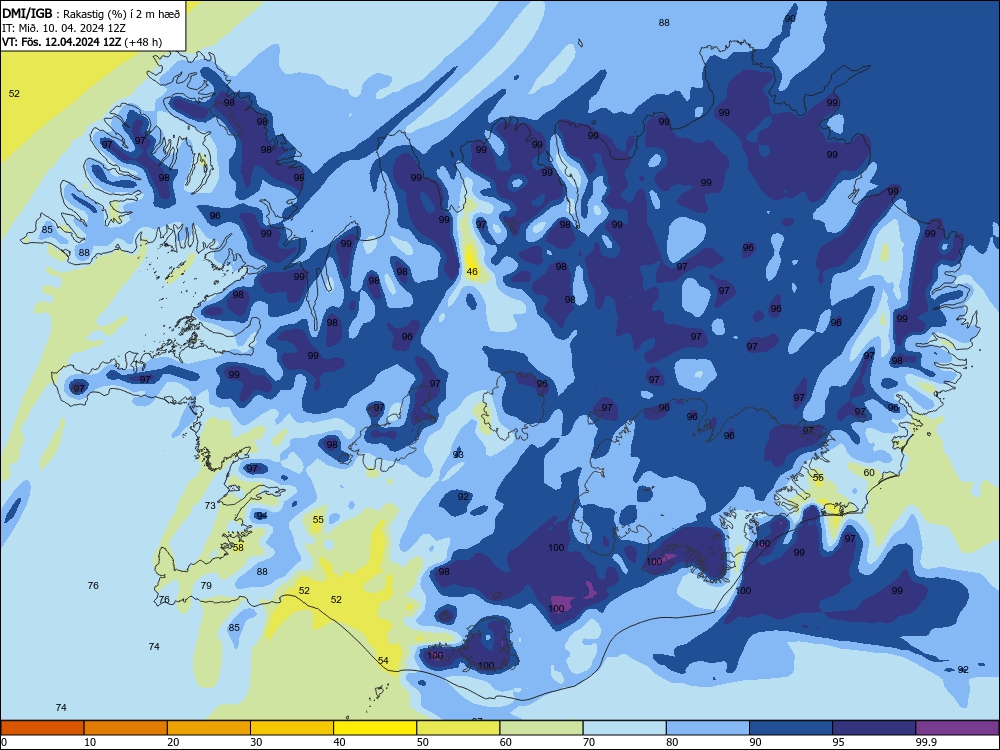Click the purple legend swatch above 99.9
This screenshot has height=750, width=1000.
tap(957, 728)
